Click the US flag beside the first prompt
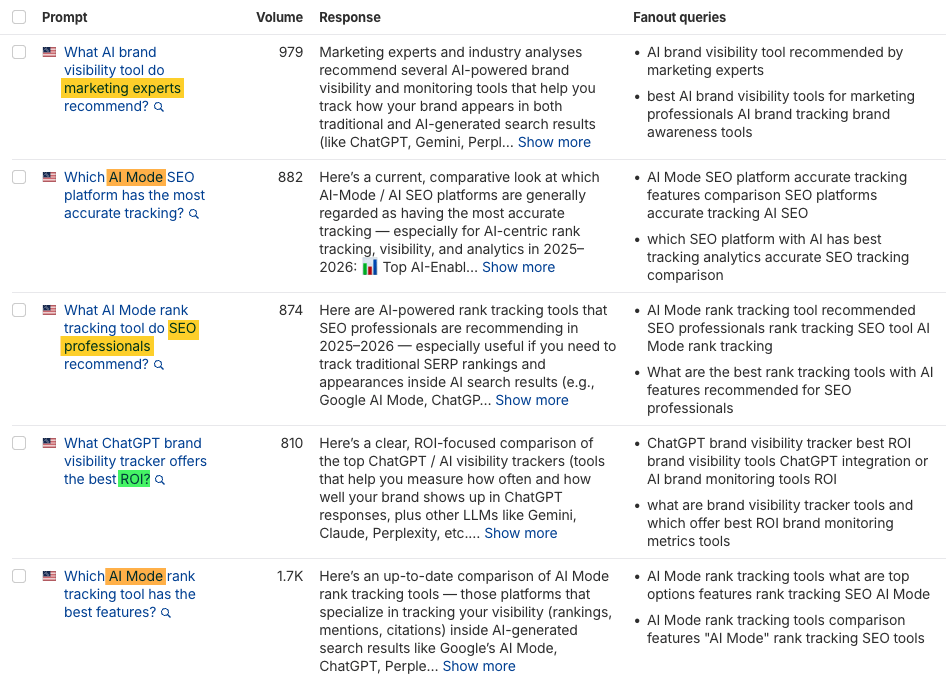Image resolution: width=946 pixels, height=683 pixels. (x=49, y=51)
